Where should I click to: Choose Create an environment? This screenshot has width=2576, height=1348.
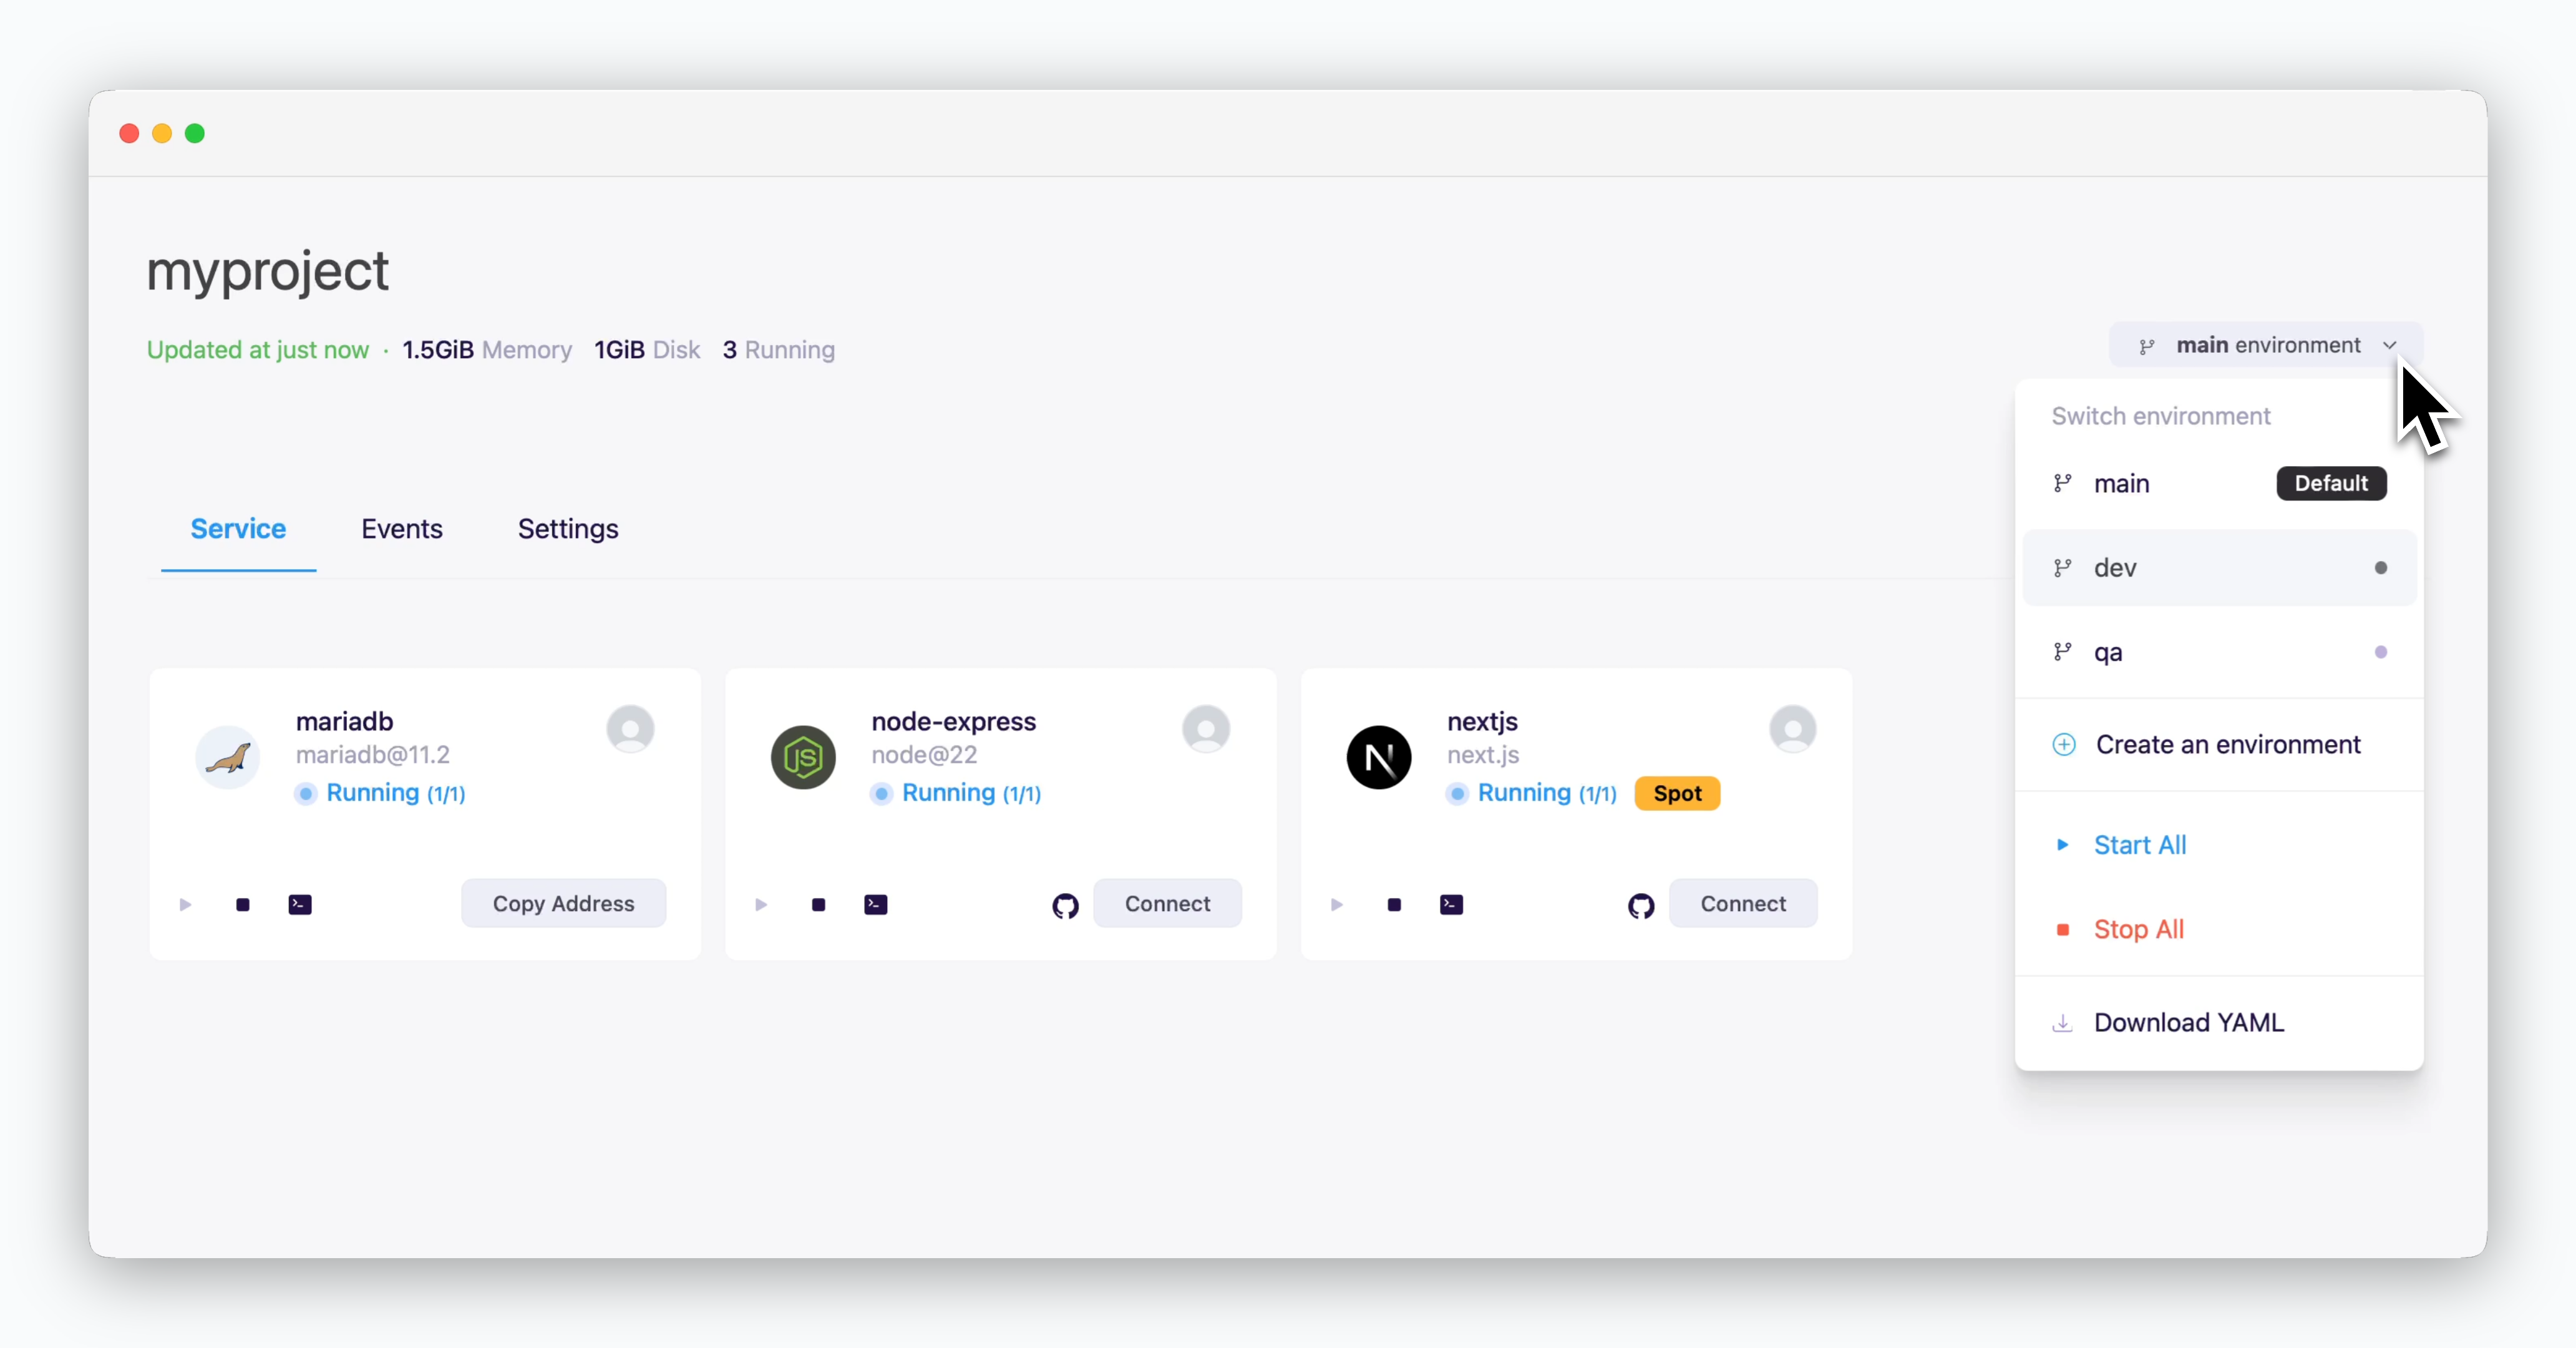pyautogui.click(x=2226, y=744)
